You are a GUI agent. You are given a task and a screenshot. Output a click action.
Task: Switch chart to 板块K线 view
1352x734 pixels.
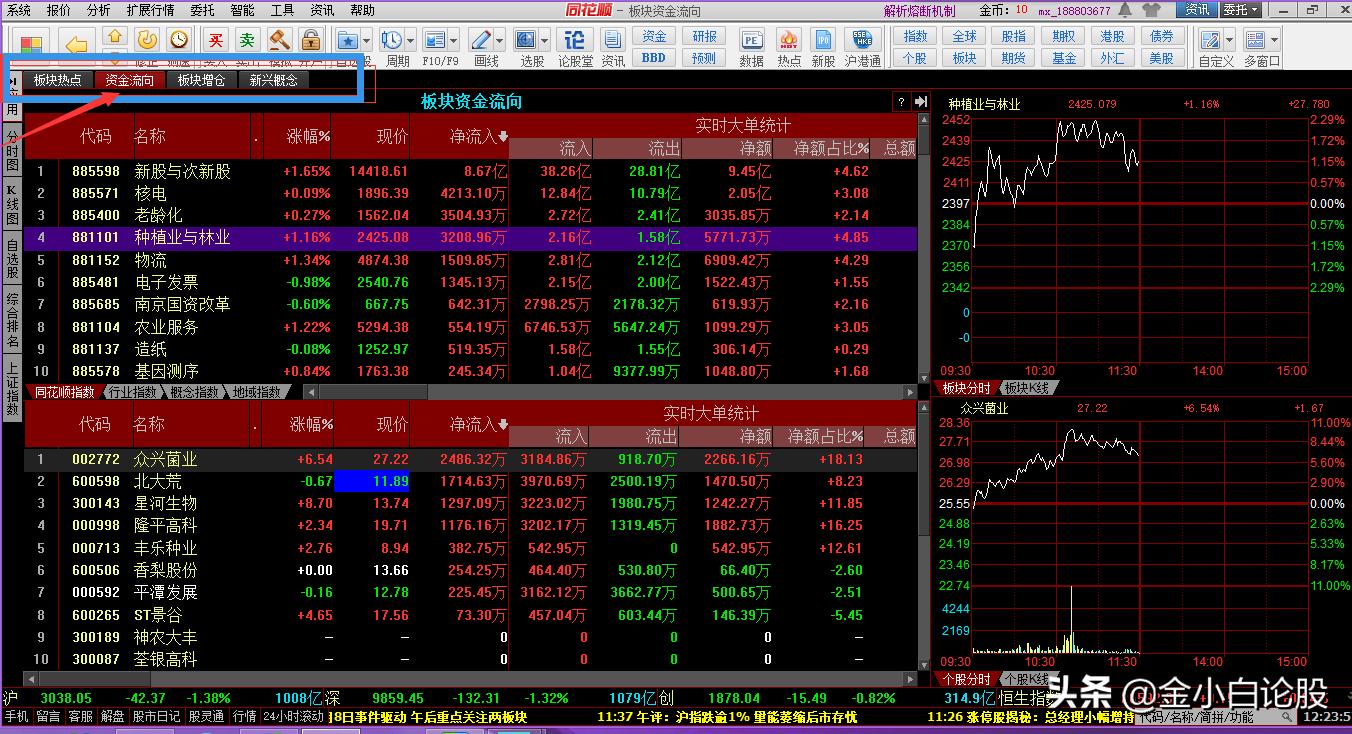point(1029,388)
